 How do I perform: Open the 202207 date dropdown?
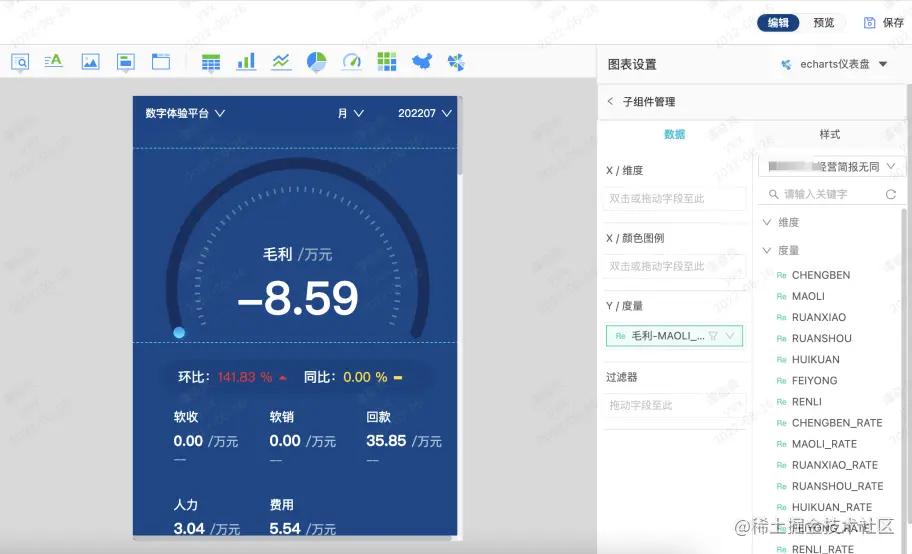[425, 113]
